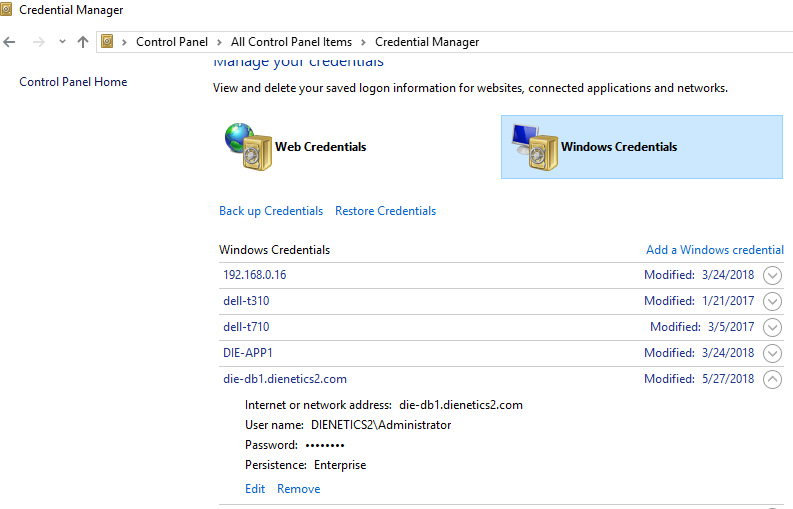The width and height of the screenshot is (793, 509).
Task: Open chevron after All Control Panel Items
Action: coord(364,43)
